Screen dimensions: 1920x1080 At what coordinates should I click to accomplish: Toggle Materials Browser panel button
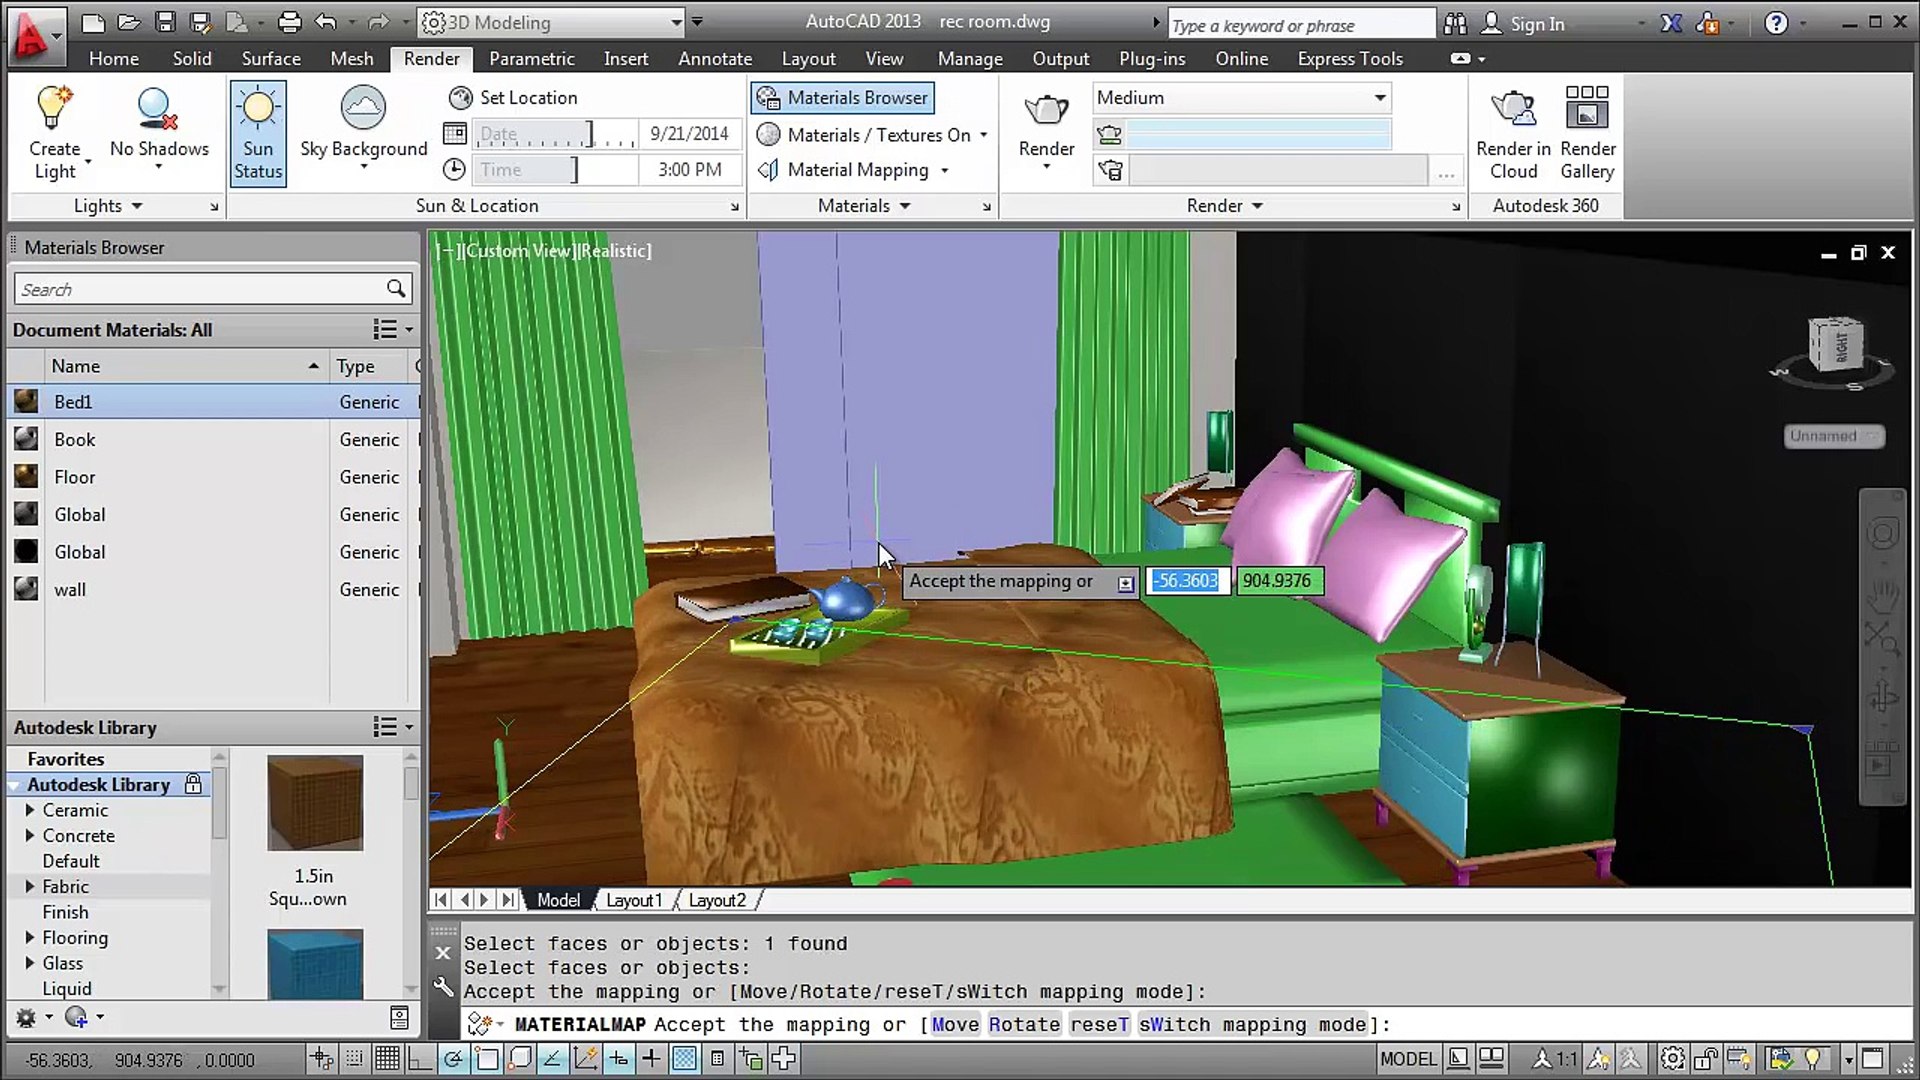pyautogui.click(x=843, y=98)
